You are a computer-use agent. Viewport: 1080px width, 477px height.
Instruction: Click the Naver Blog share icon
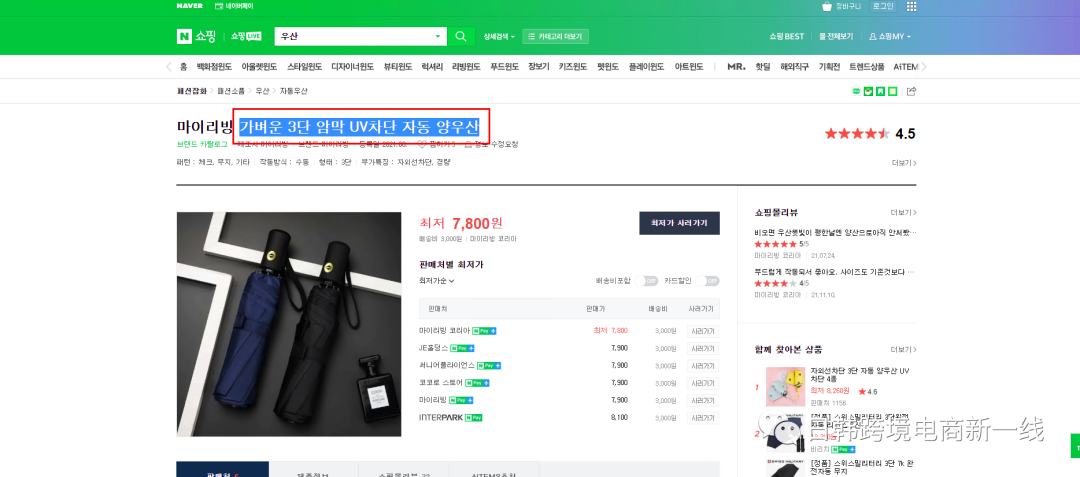tap(868, 91)
